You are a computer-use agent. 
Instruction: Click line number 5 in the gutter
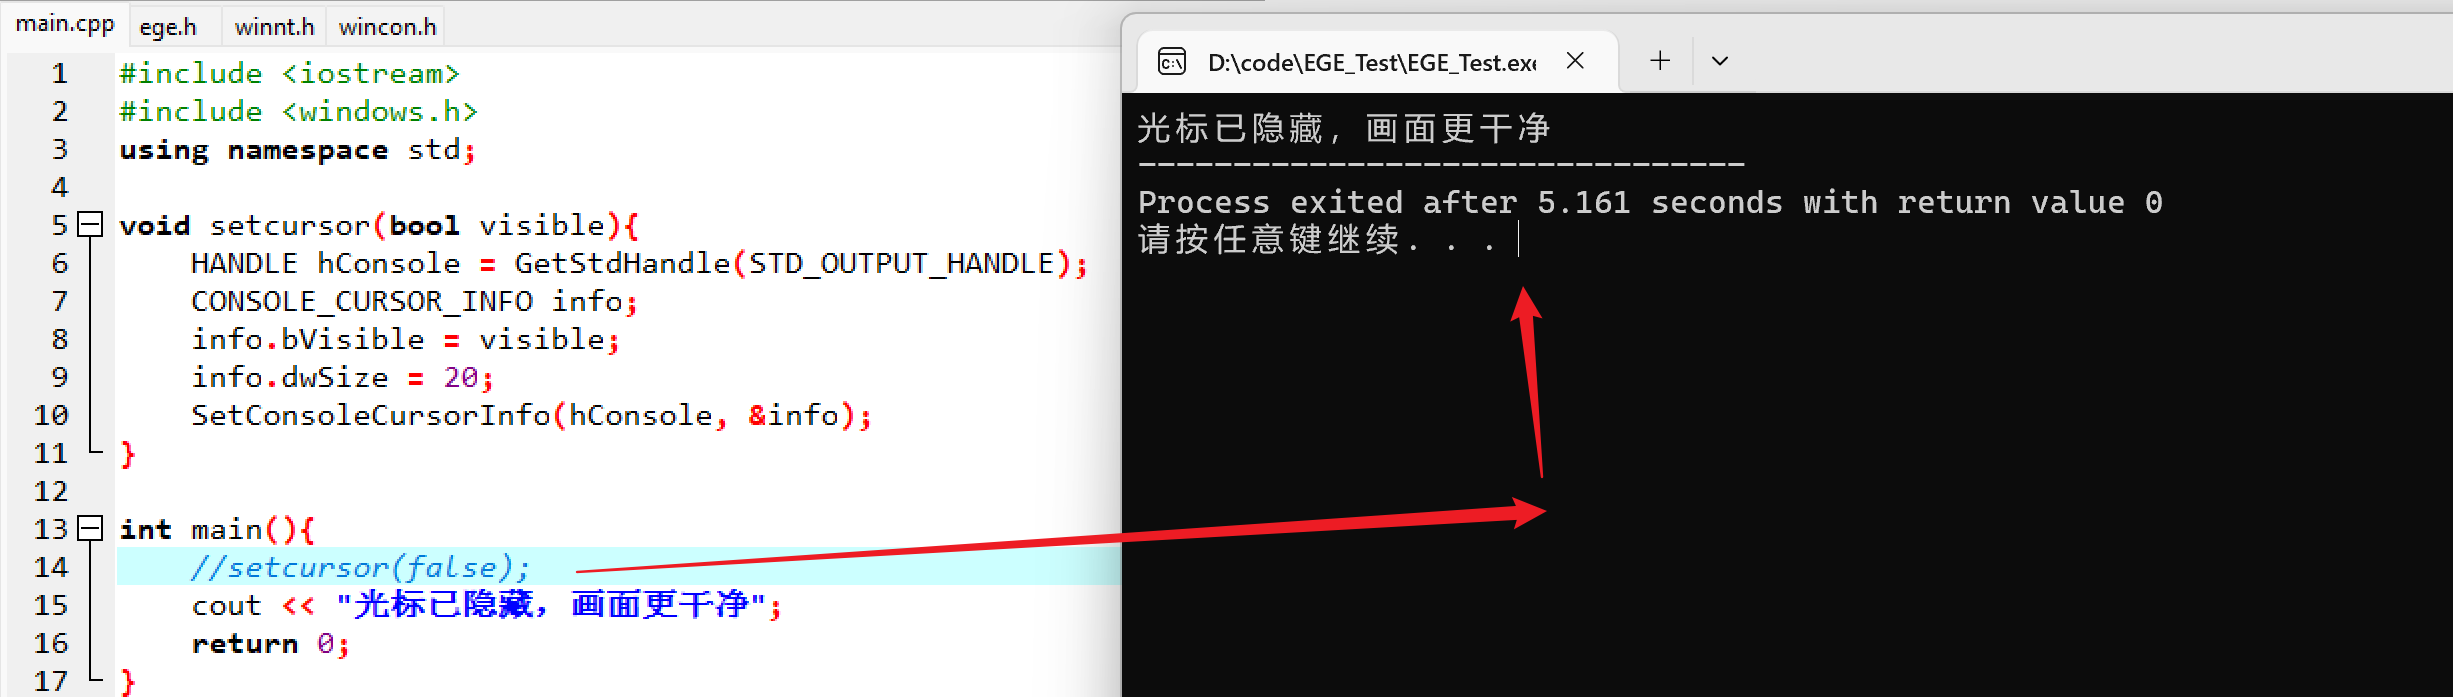click(x=59, y=225)
